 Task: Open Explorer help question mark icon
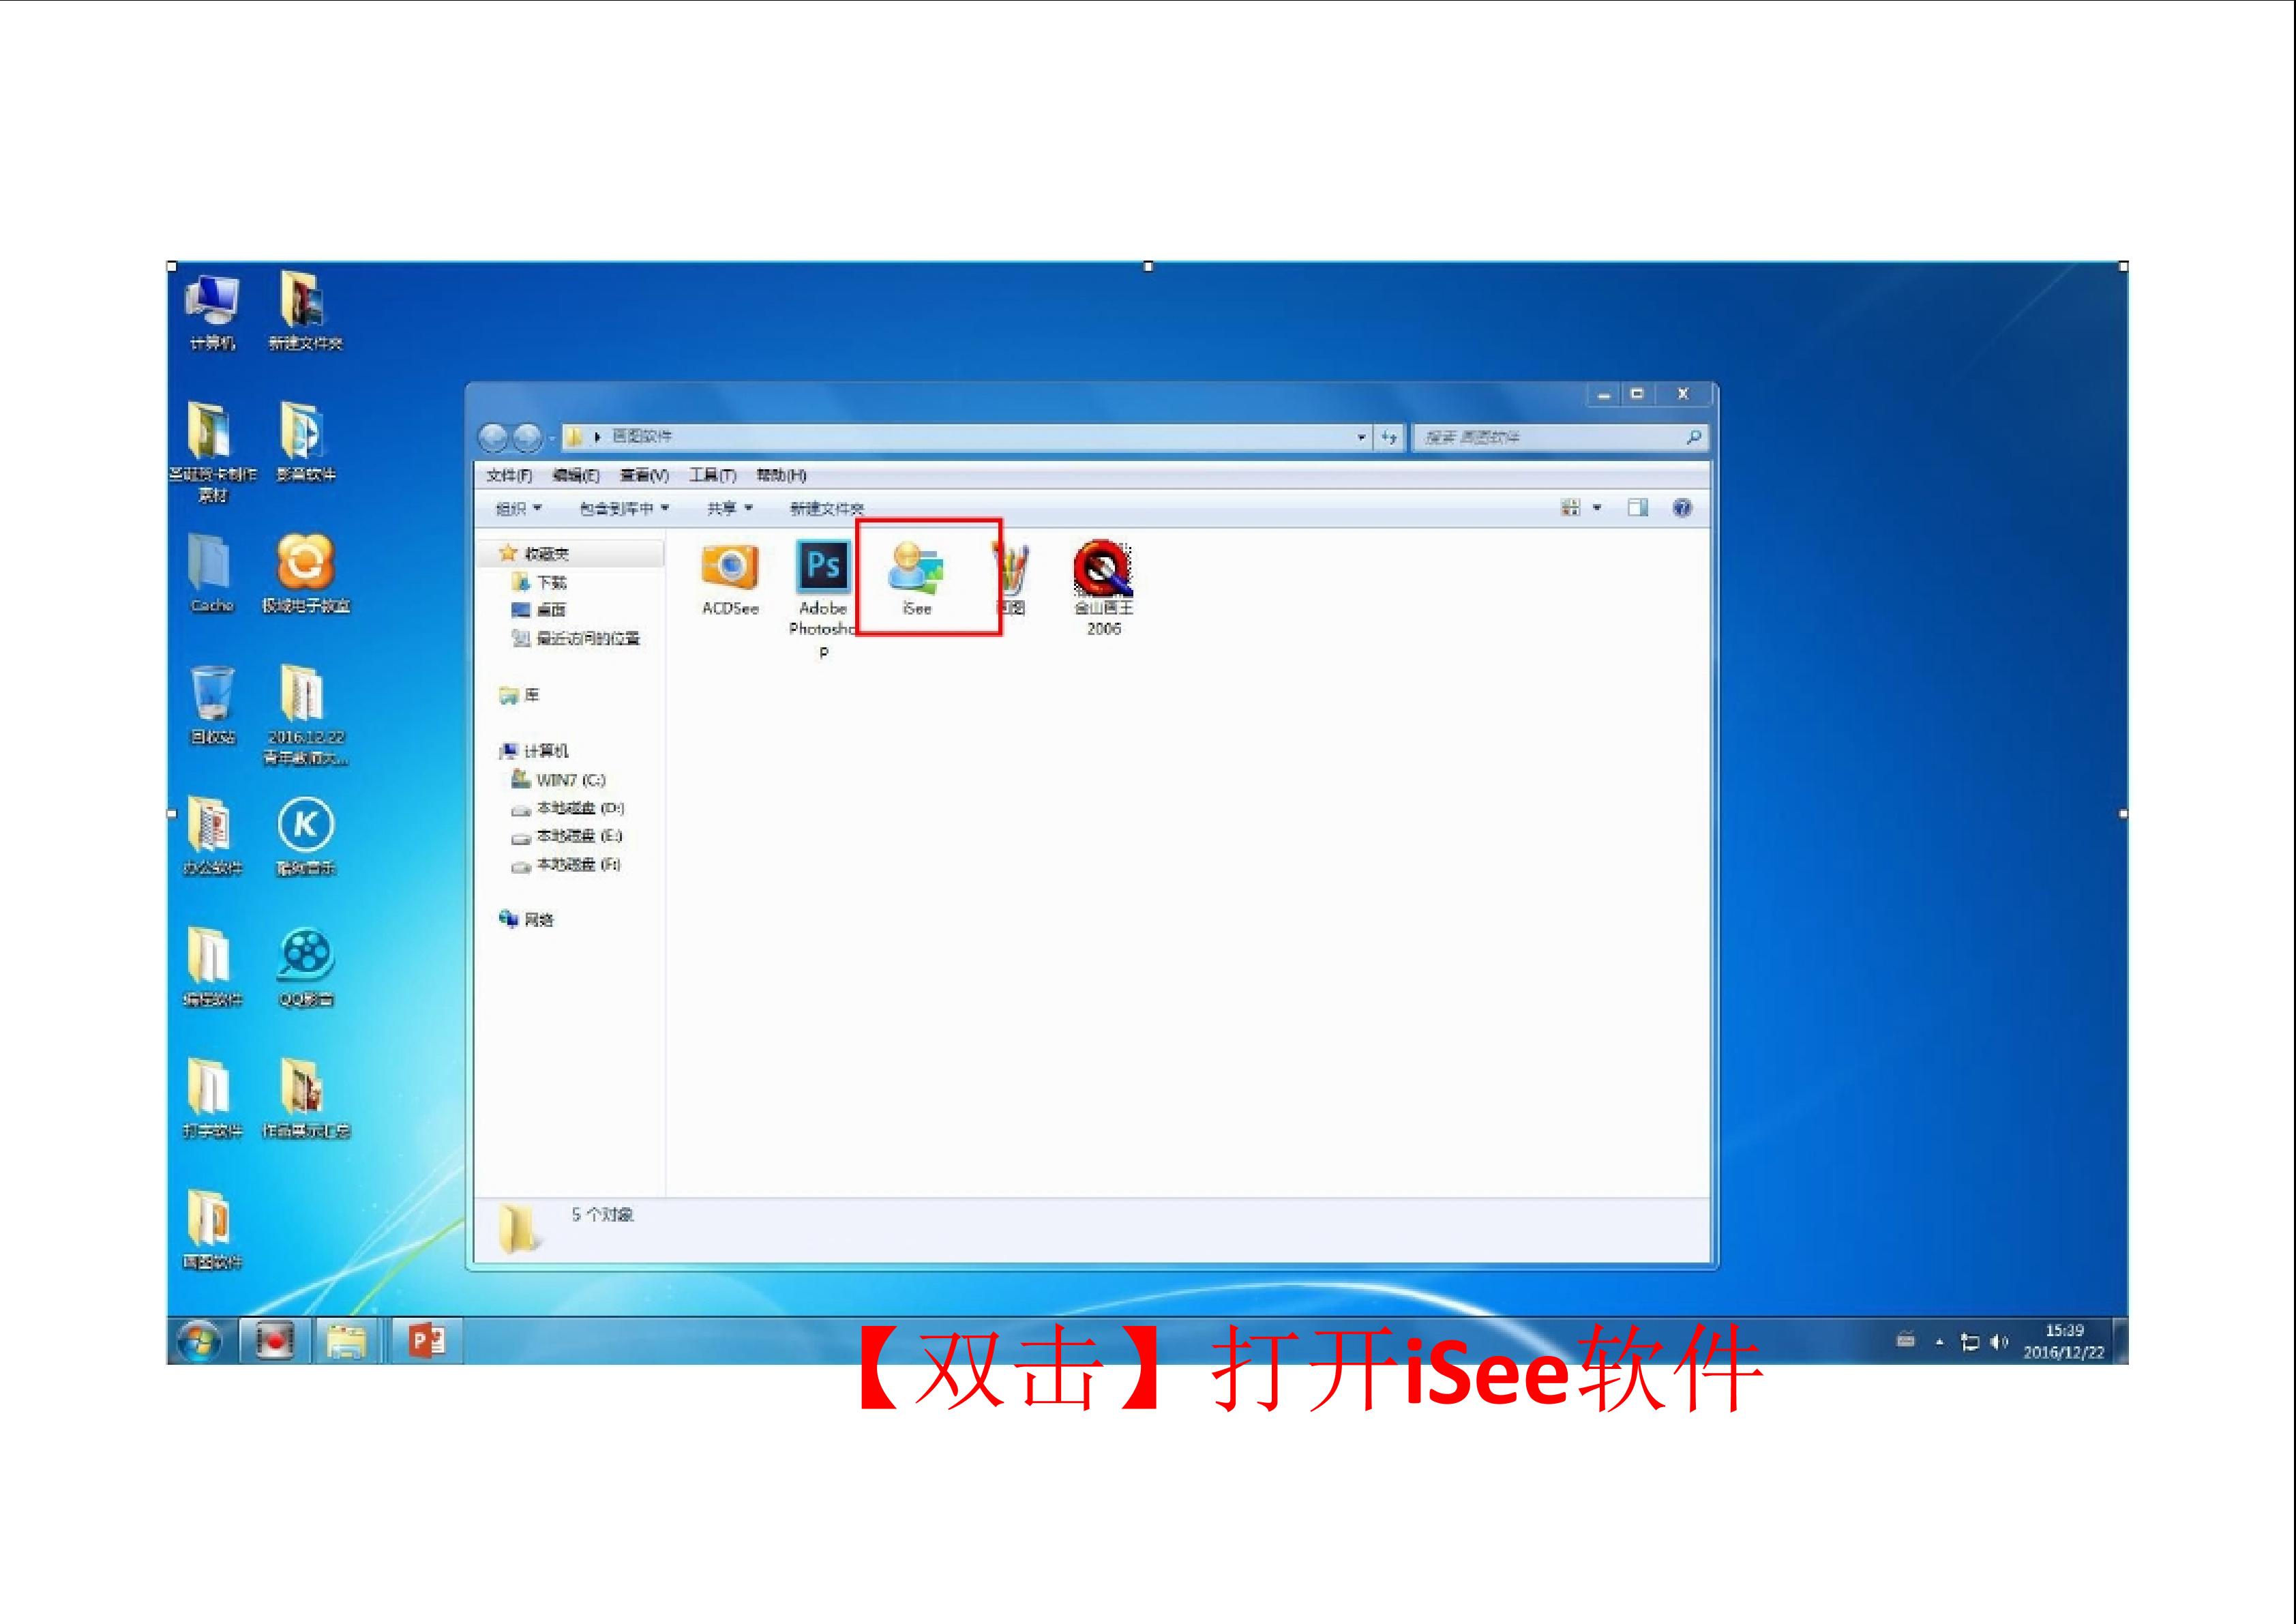1682,508
